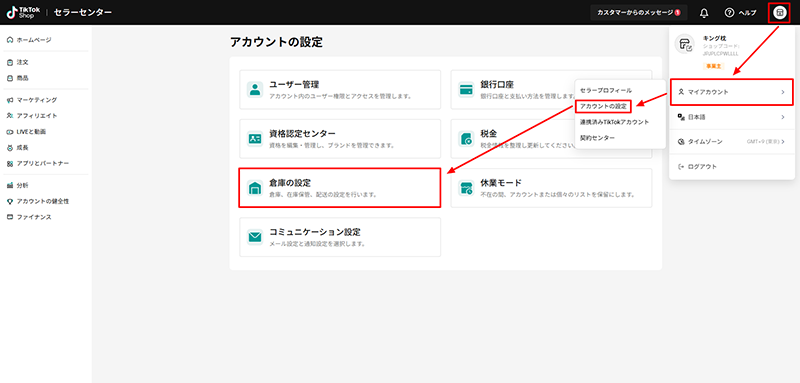Click the home icon beside ホームページ
This screenshot has height=383, width=800.
(10, 40)
